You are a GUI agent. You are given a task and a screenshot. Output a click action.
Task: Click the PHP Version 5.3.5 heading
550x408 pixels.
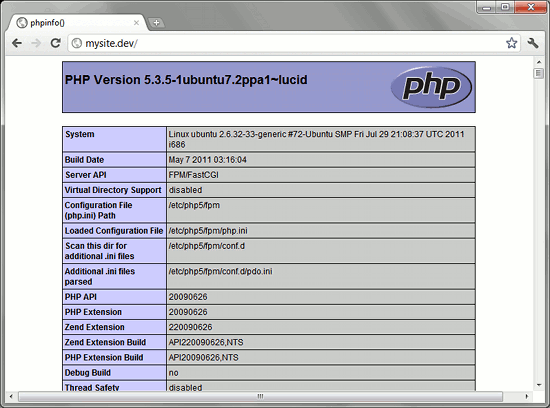click(x=186, y=80)
